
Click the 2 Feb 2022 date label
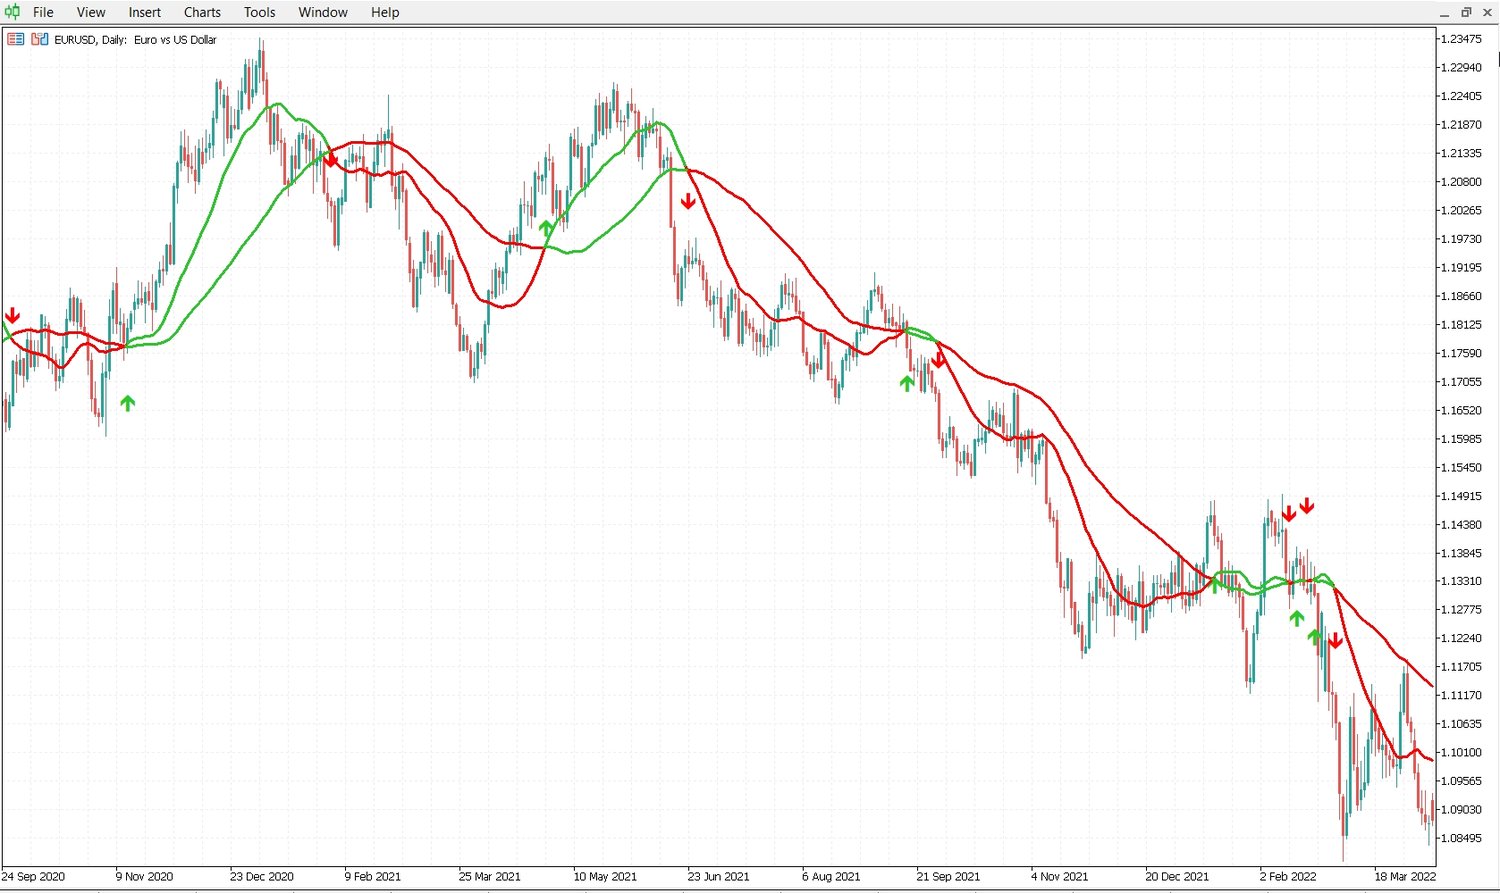click(1288, 877)
